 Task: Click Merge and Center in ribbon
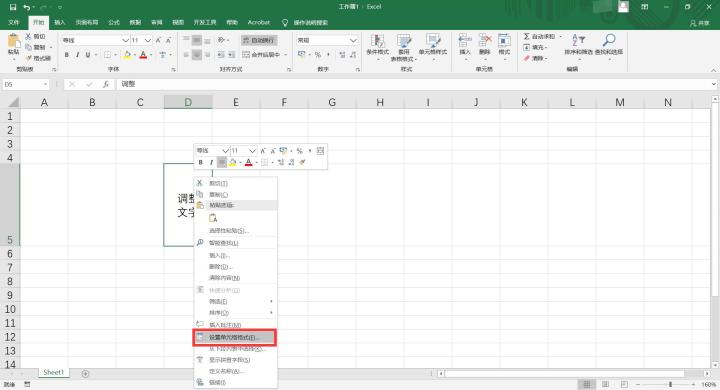click(x=261, y=55)
